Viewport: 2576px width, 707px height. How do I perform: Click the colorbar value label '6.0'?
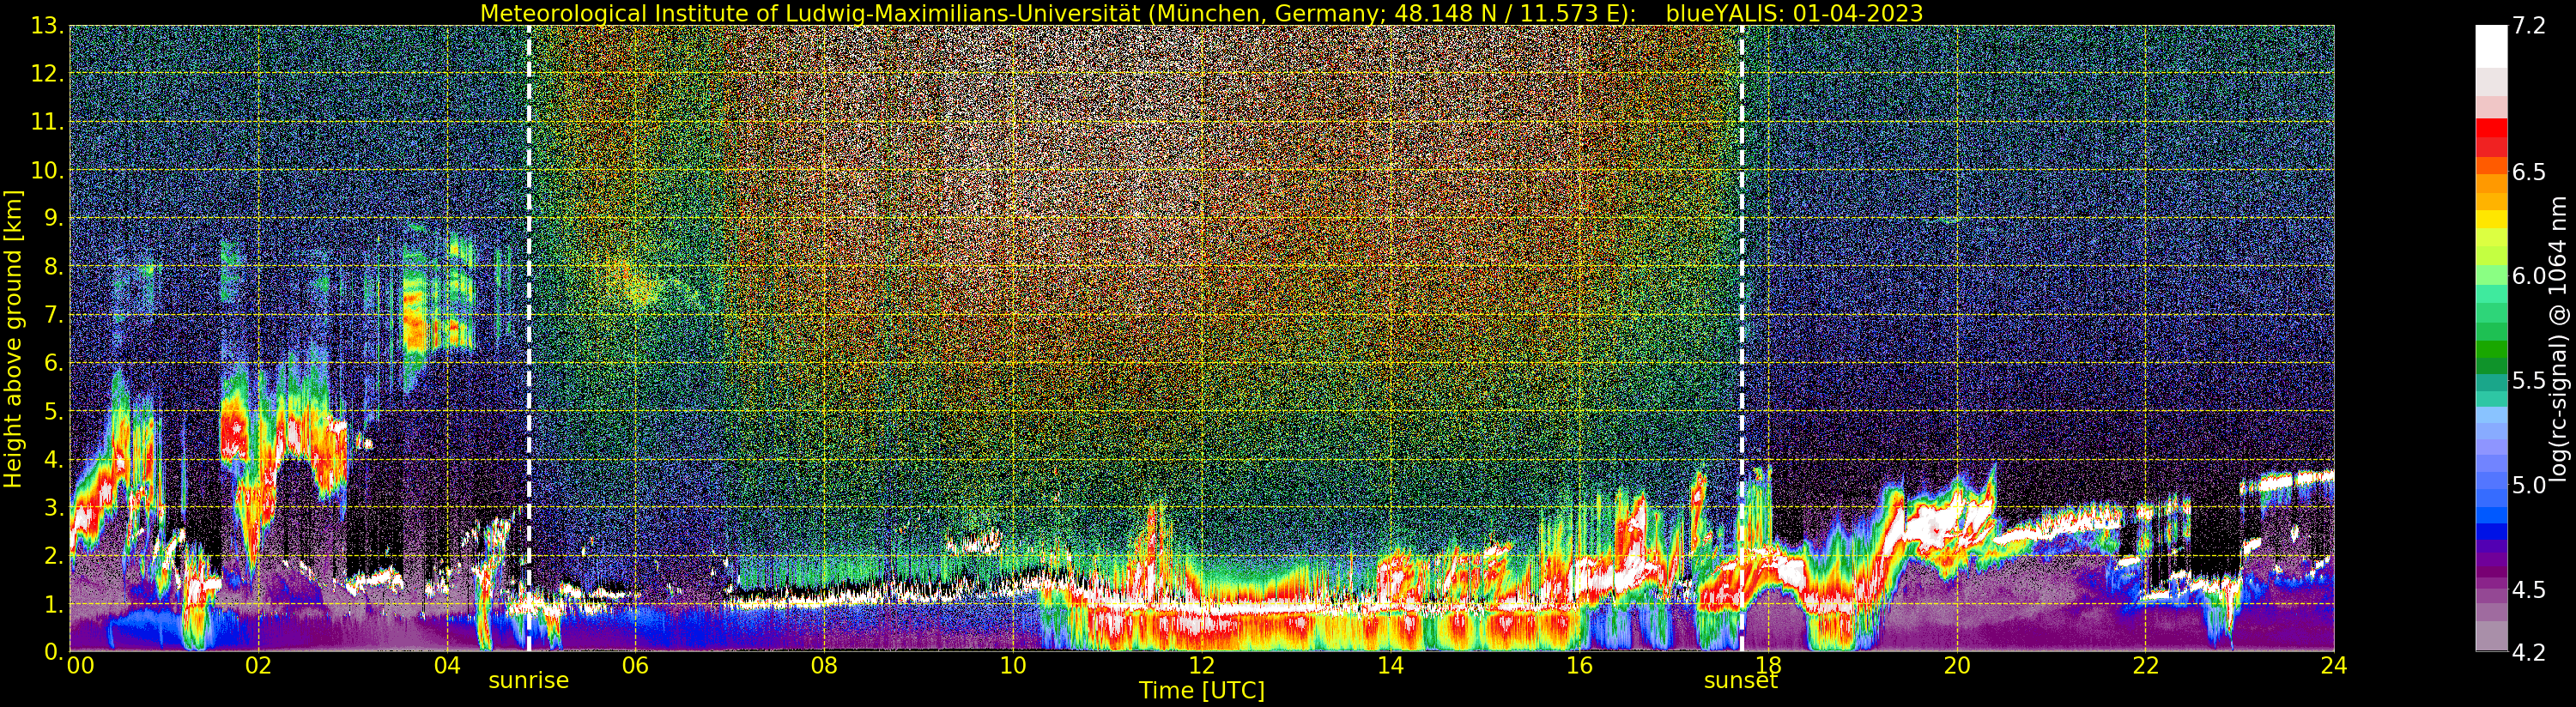coord(2529,276)
